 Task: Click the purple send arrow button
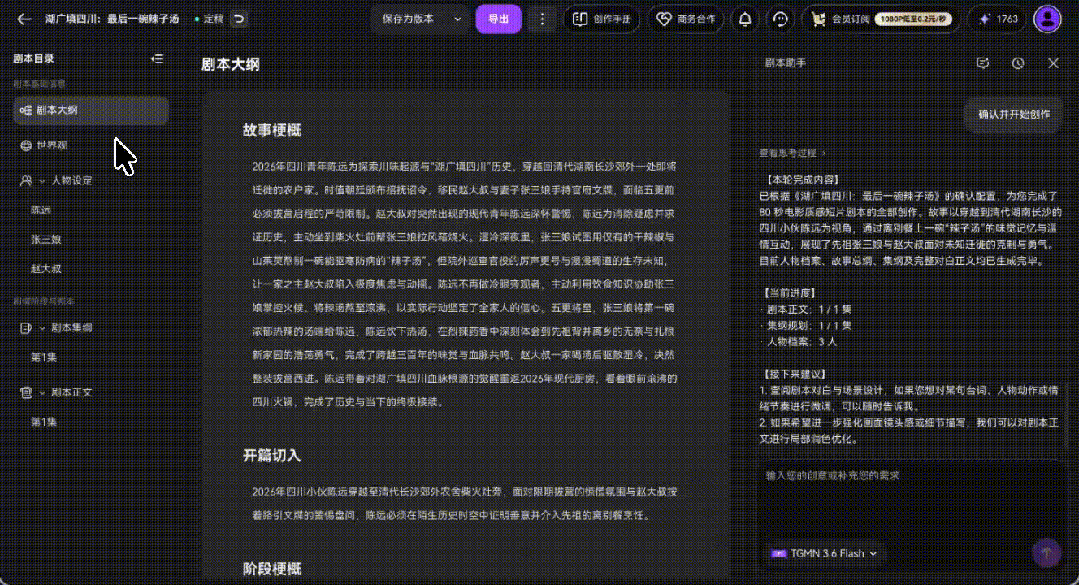(1047, 553)
